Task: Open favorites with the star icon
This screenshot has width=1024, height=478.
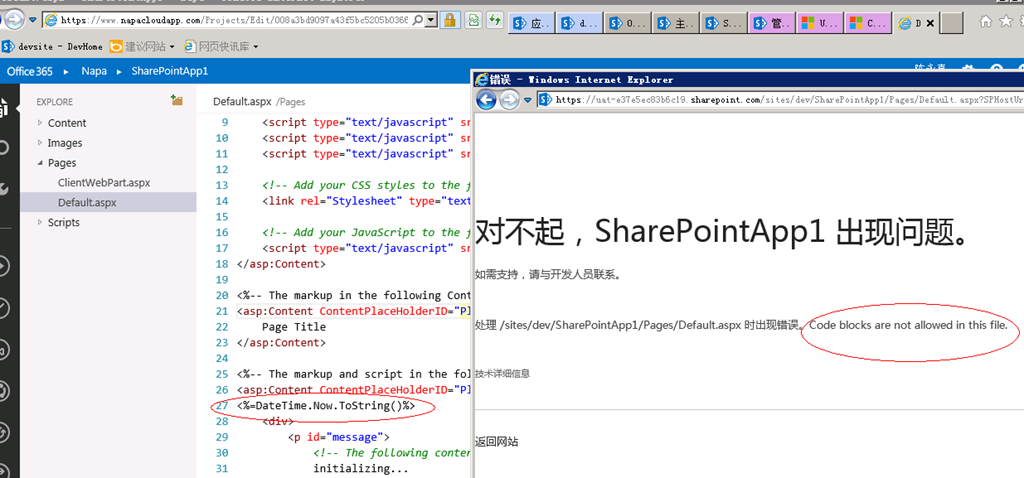Action: 1007,22
